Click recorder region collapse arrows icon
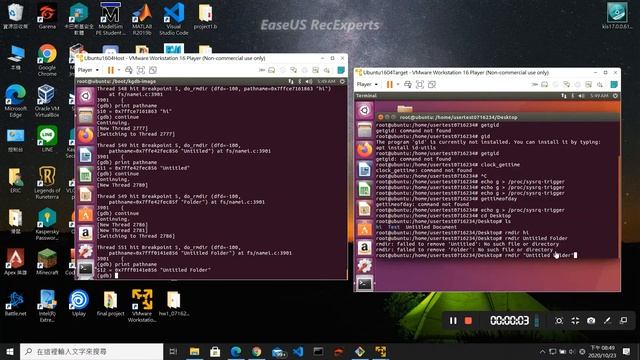Viewport: 640px width, 360px height. tap(575, 320)
